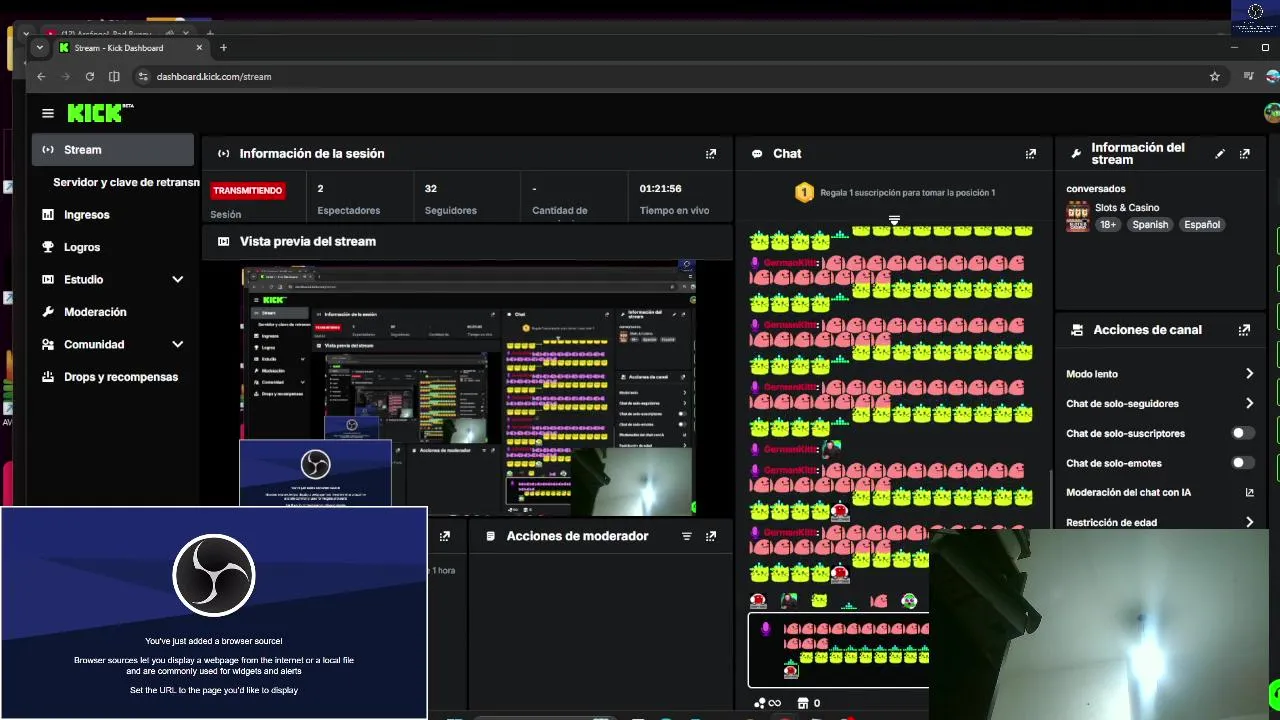Click the Español tag
1280x720 pixels.
[x=1202, y=225]
